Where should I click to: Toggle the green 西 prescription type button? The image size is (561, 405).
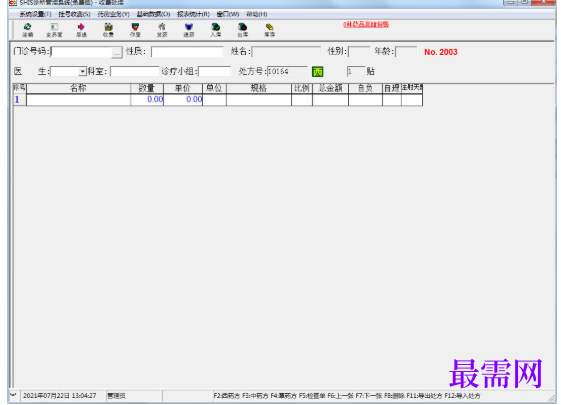(x=317, y=72)
